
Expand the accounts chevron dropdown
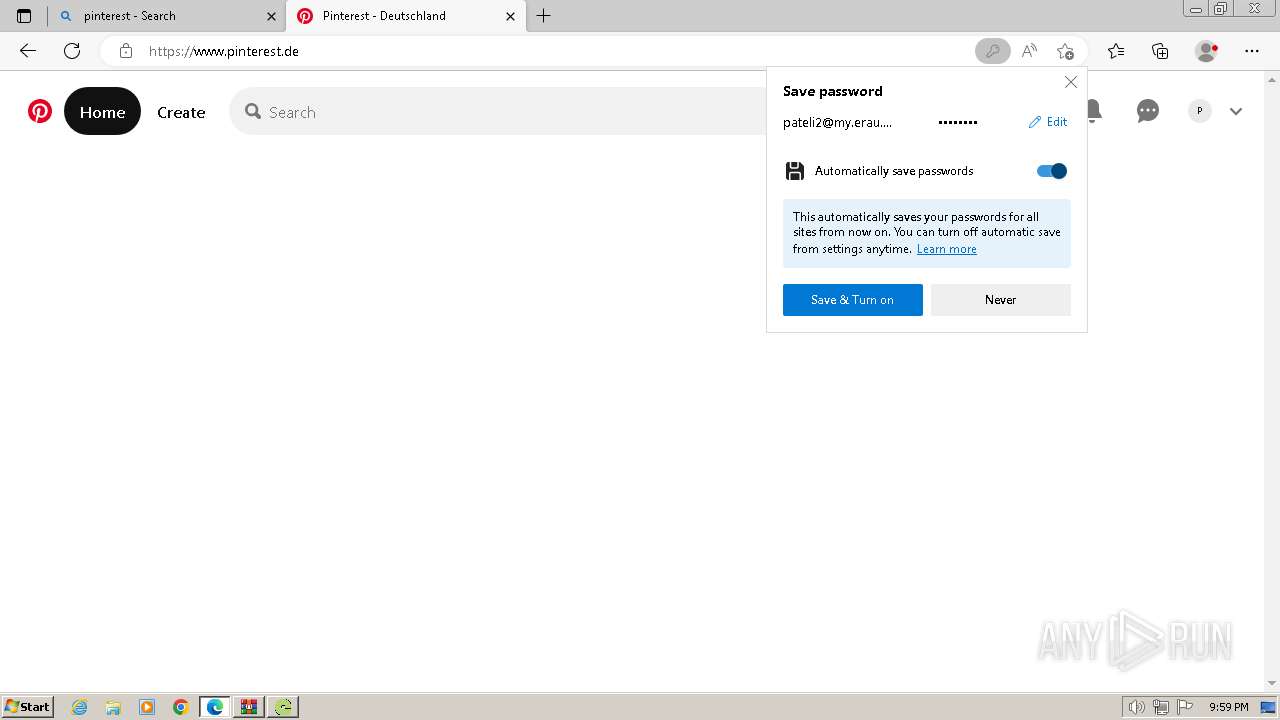click(x=1236, y=112)
